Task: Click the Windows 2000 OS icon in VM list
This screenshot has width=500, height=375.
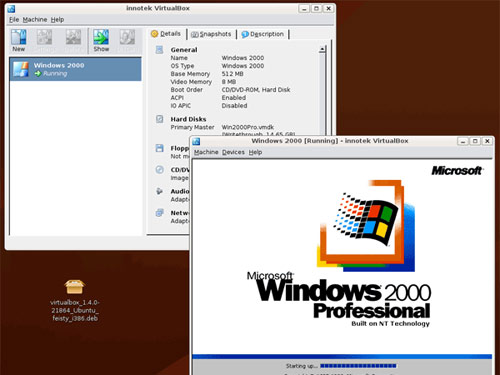Action: pyautogui.click(x=21, y=69)
